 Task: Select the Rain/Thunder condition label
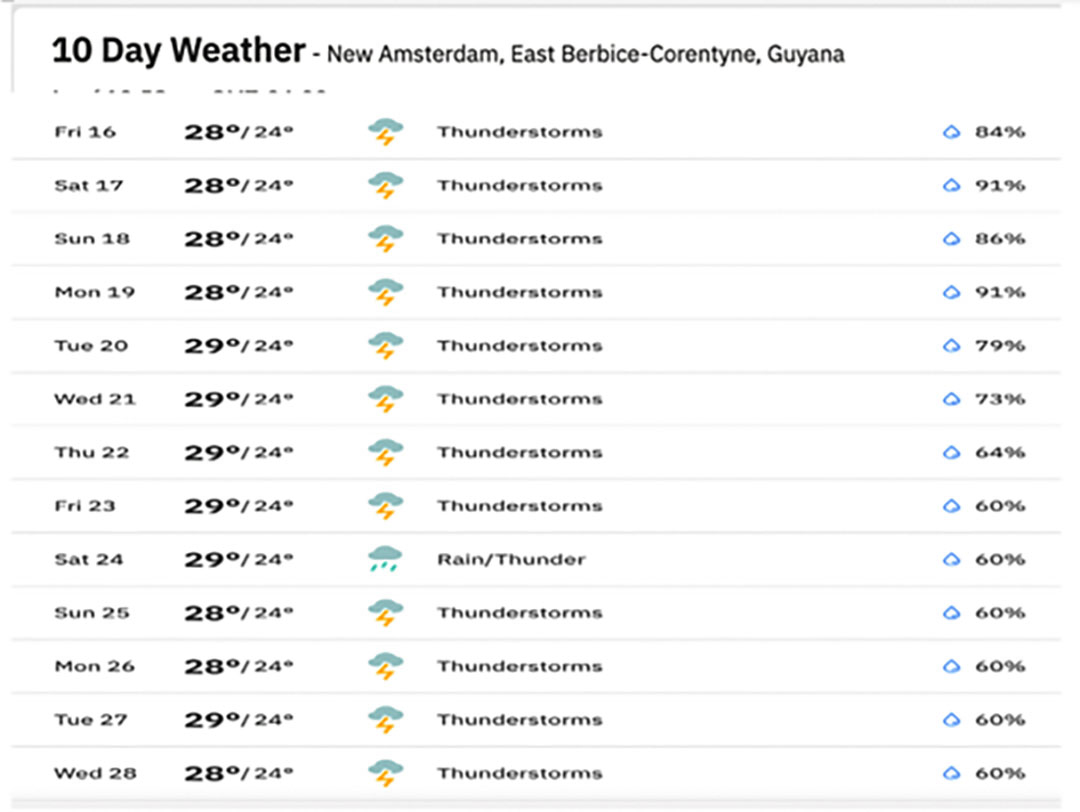tap(511, 559)
